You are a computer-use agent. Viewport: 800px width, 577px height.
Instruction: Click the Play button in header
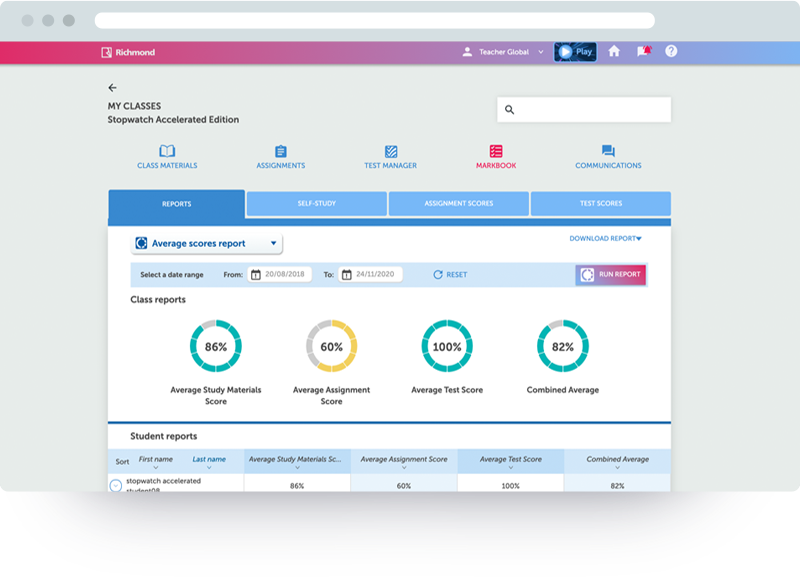point(575,52)
